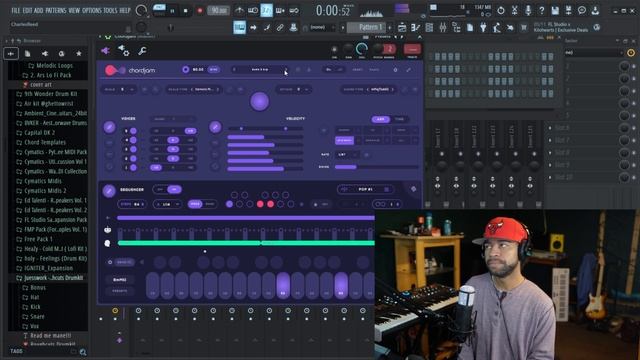The width and height of the screenshot is (640, 360).
Task: Click the plugin wrench settings icon
Action: tap(142, 51)
